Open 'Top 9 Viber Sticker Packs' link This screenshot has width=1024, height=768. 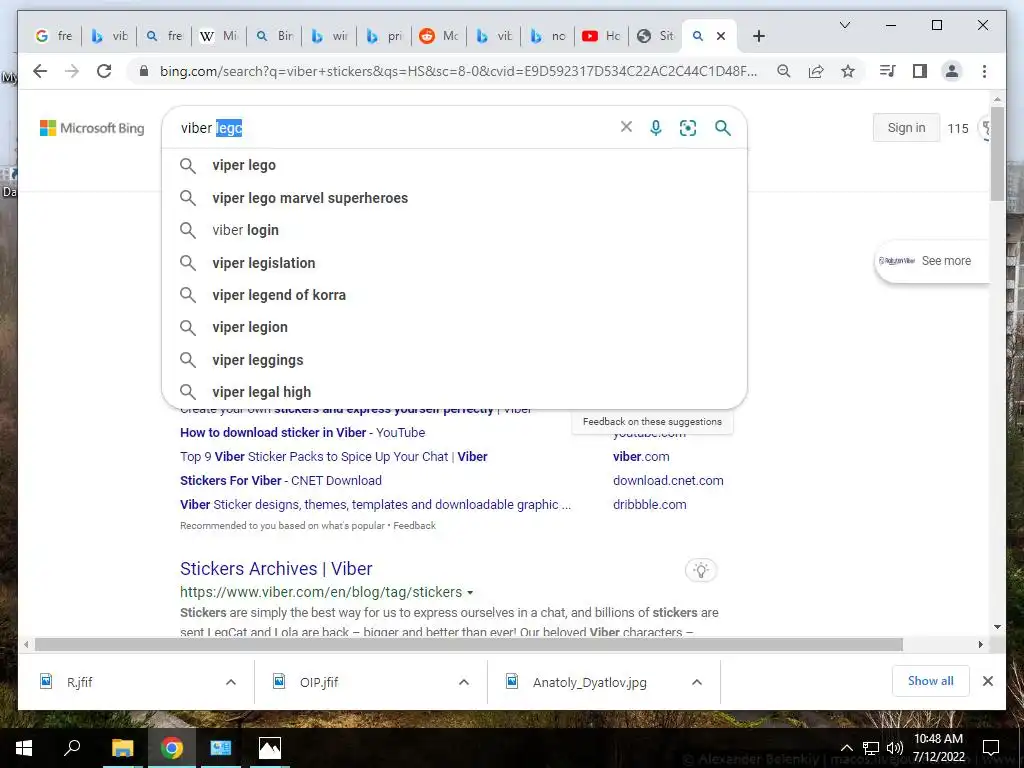(334, 456)
